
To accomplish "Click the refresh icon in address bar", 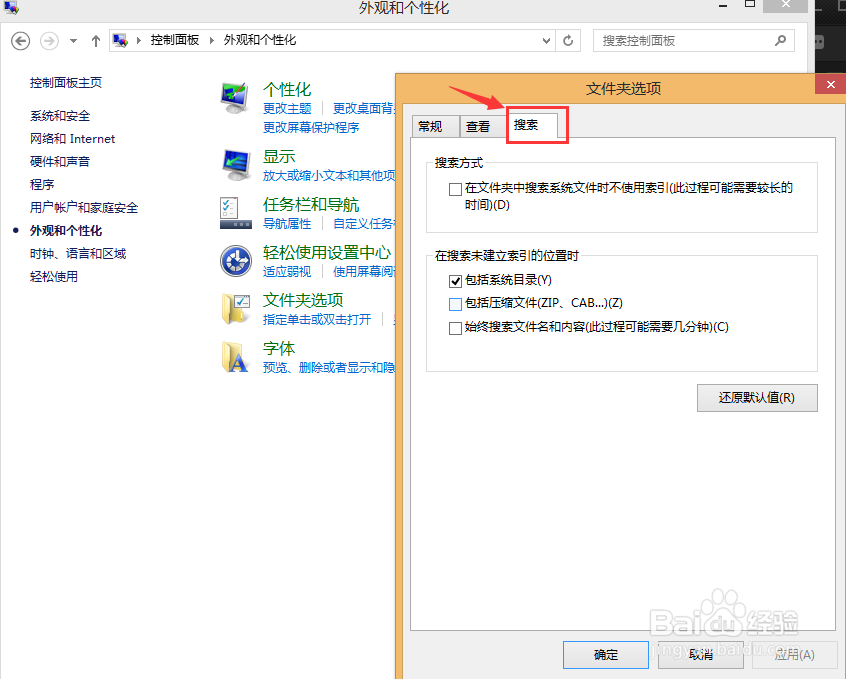I will 568,41.
